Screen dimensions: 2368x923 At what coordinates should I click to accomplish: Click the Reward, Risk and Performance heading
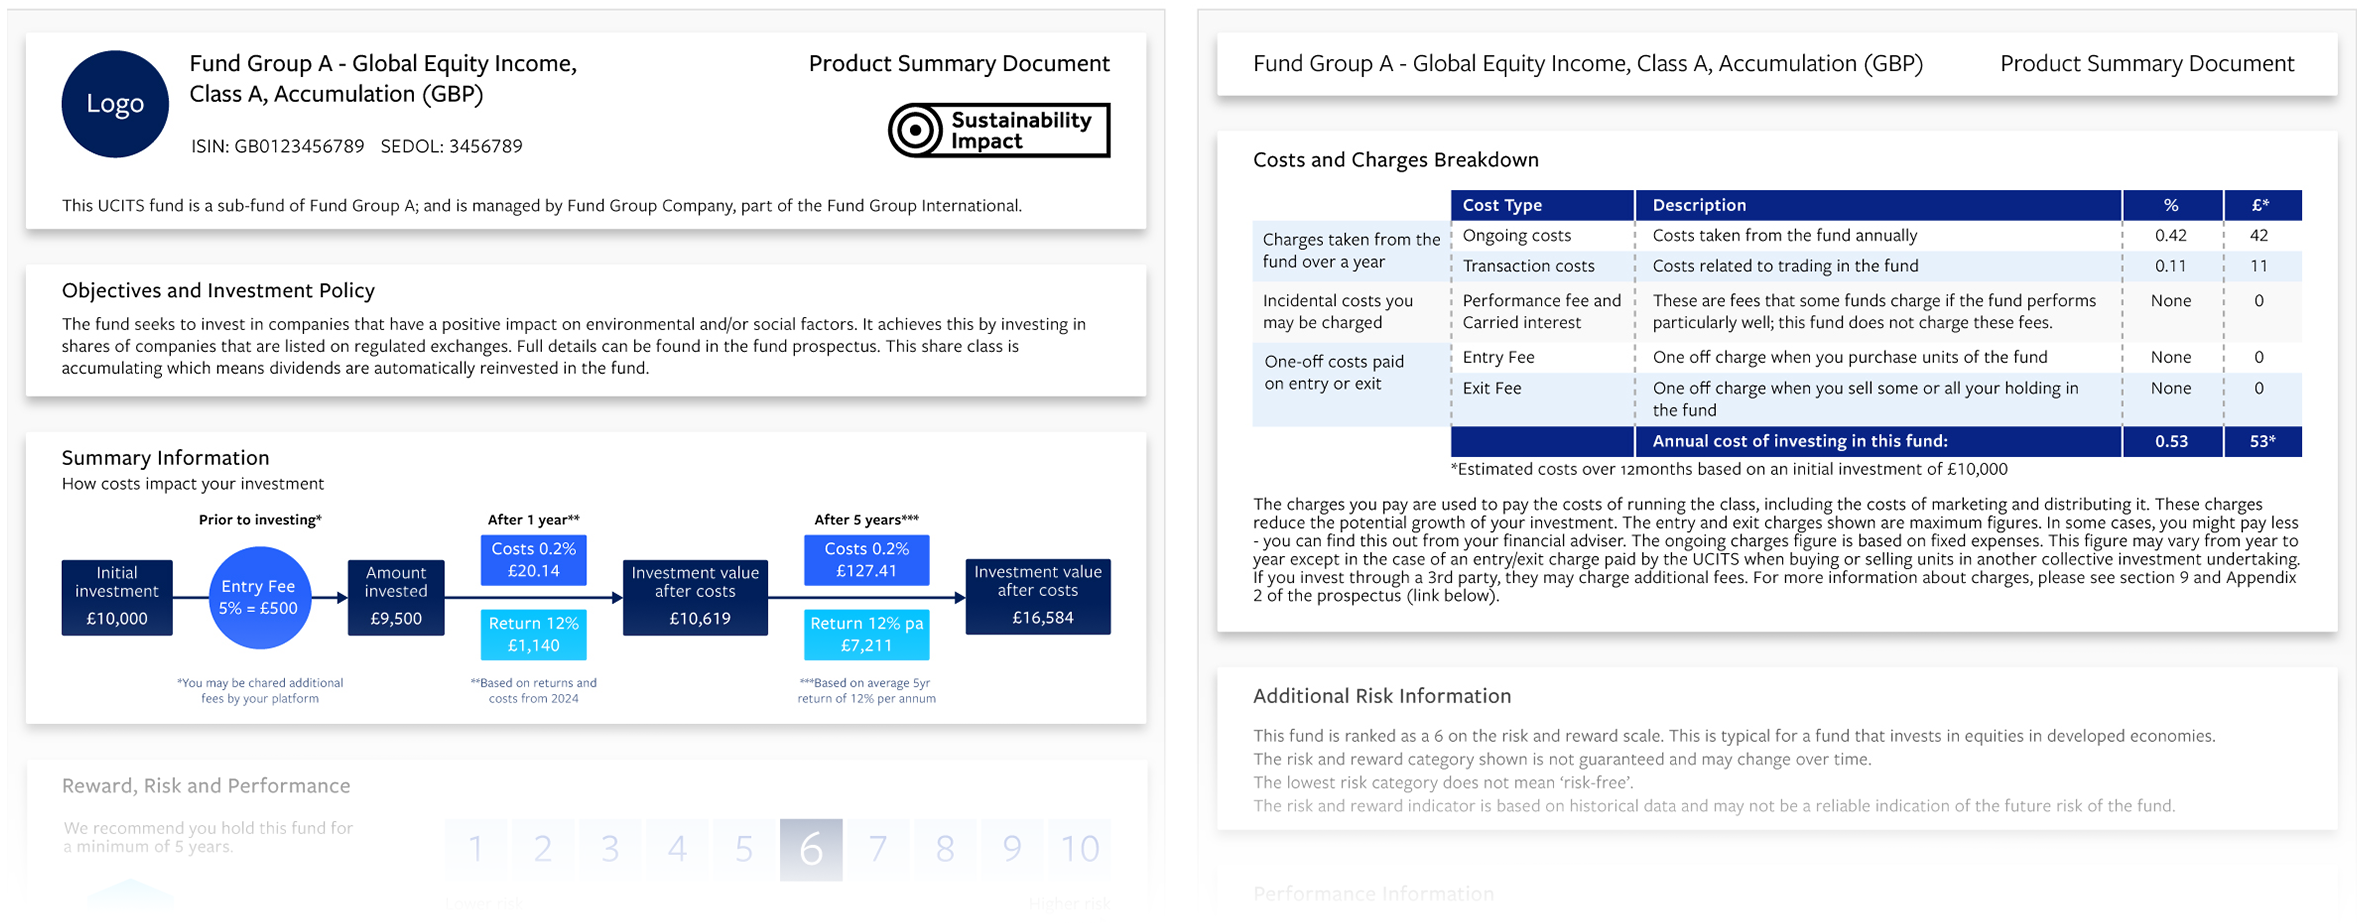coord(206,785)
